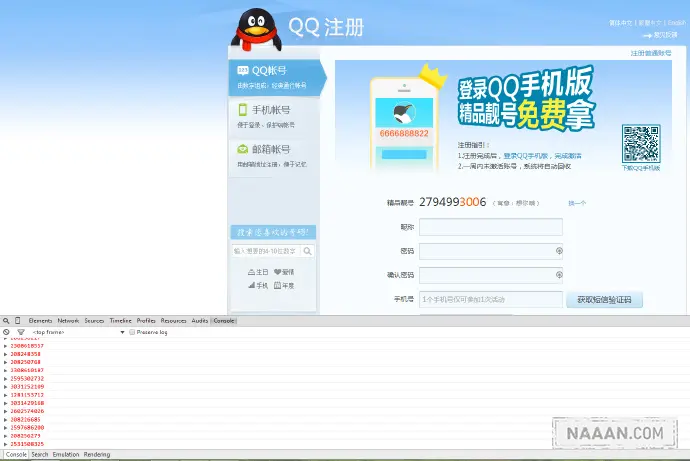Toggle DevTools device mode icon
The image size is (690, 461).
tap(18, 321)
